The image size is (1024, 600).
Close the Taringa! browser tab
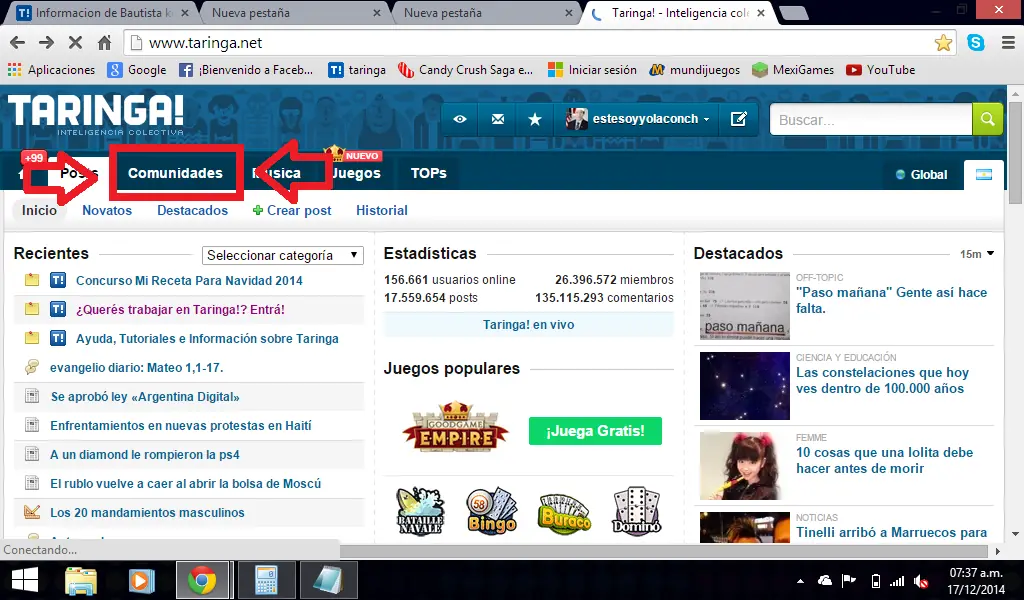coord(761,12)
